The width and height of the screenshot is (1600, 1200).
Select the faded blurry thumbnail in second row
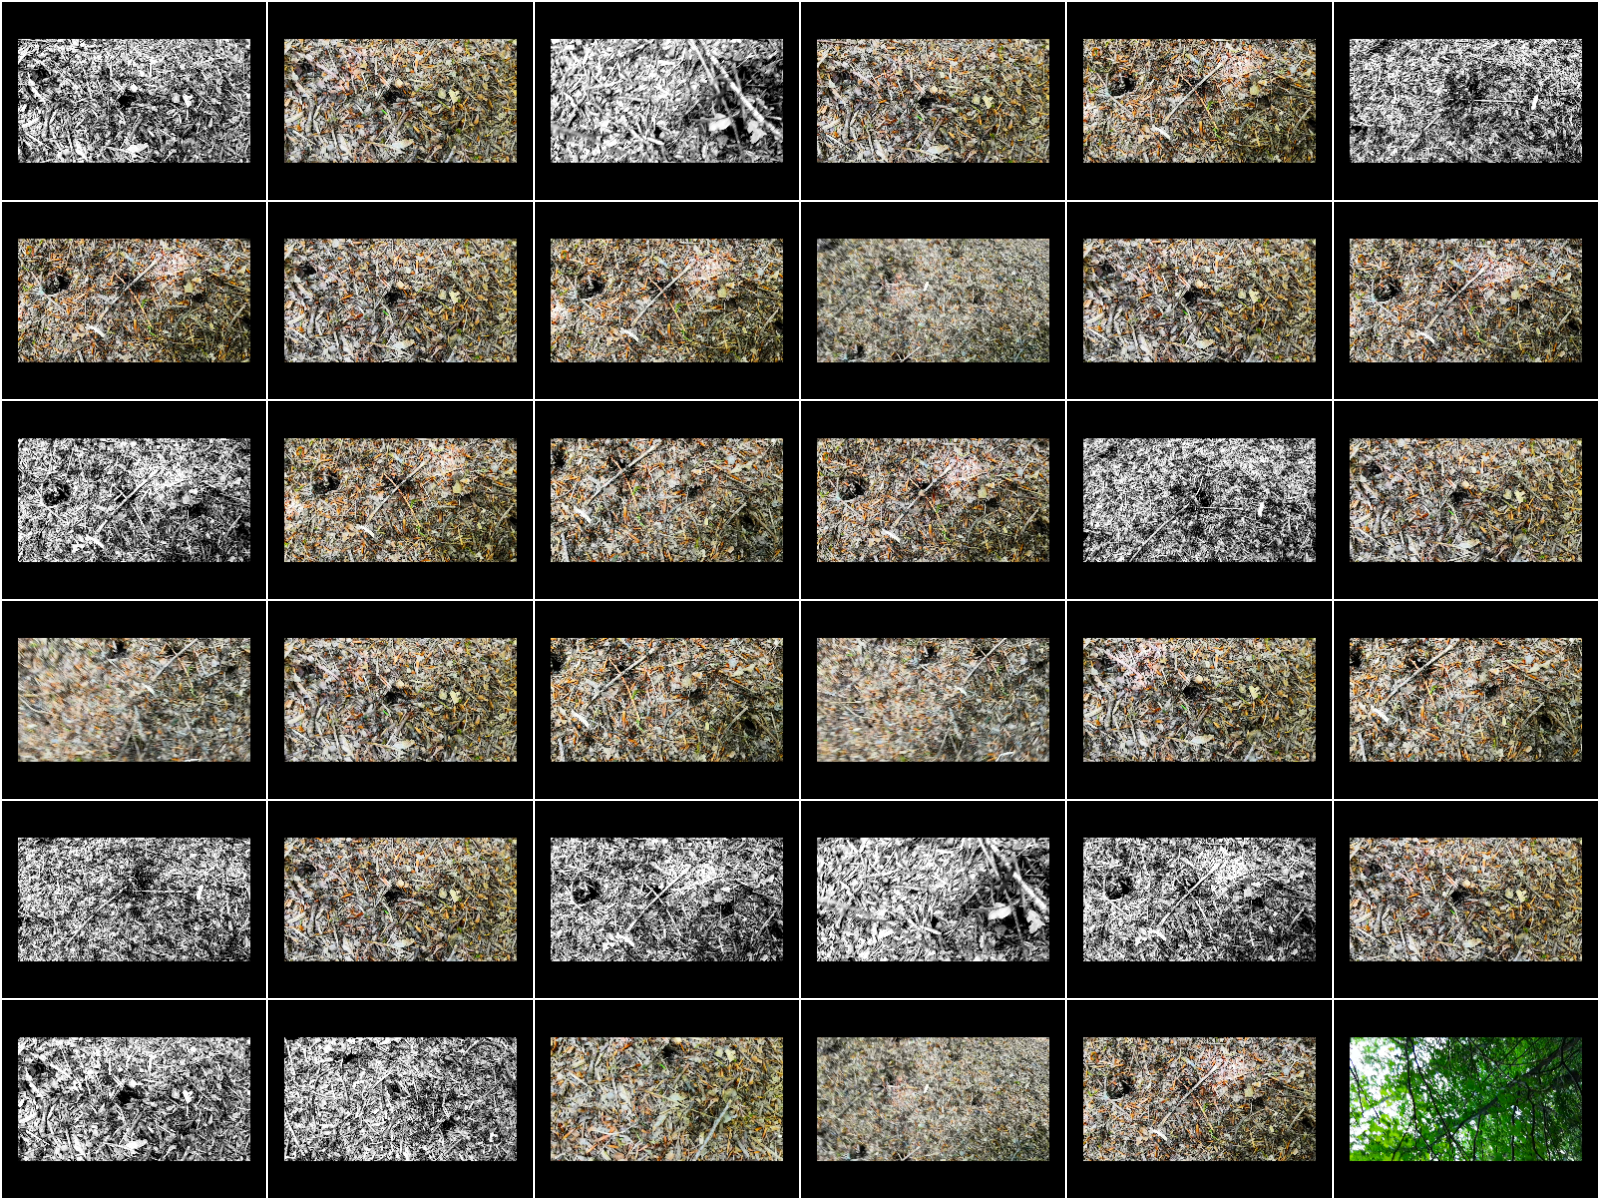(x=932, y=300)
